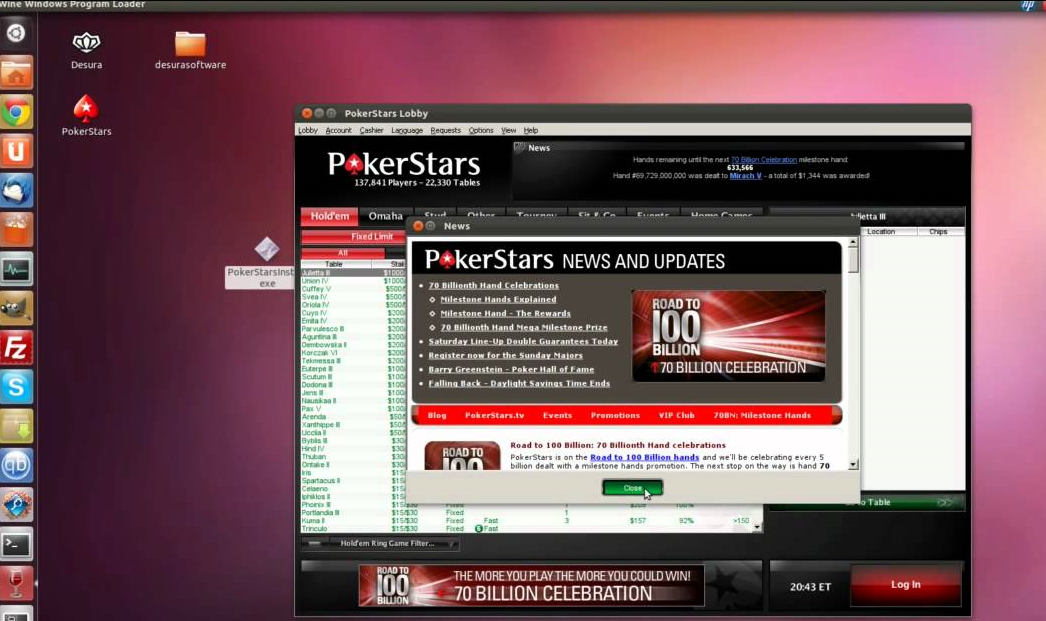Open the Language menu
1046x621 pixels.
[407, 130]
